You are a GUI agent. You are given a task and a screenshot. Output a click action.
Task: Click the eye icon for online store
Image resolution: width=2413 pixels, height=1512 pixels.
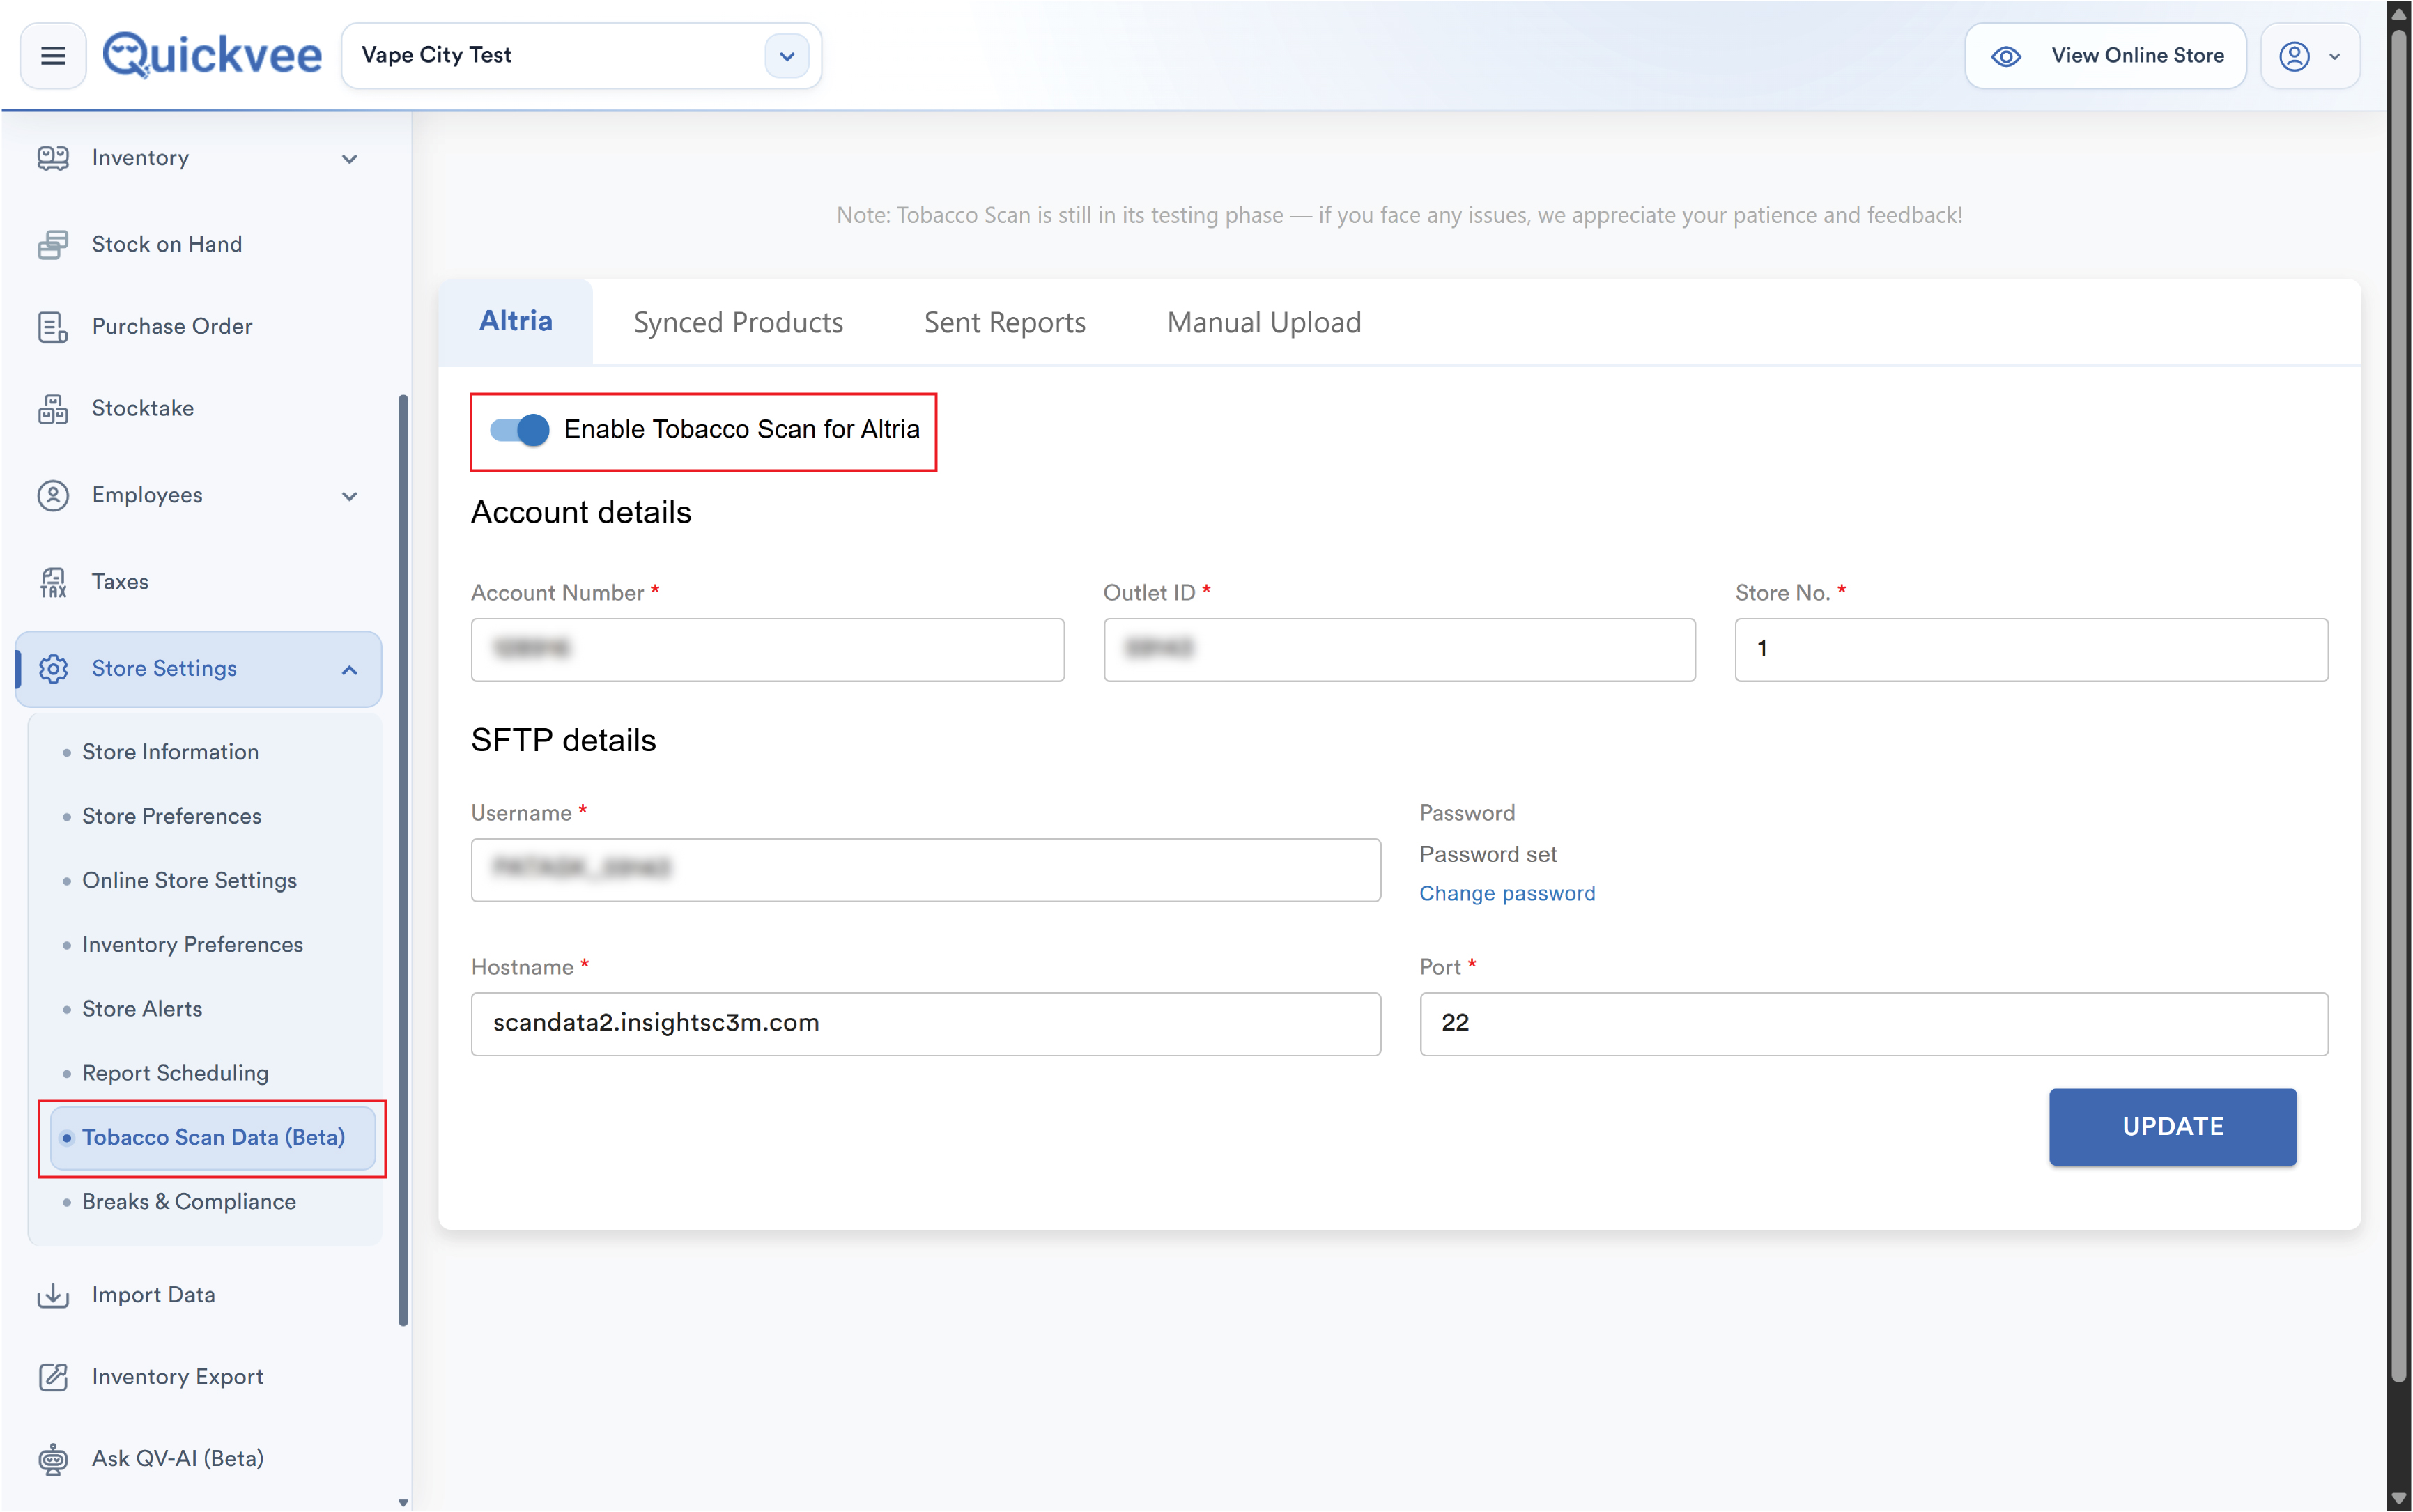pos(2006,56)
